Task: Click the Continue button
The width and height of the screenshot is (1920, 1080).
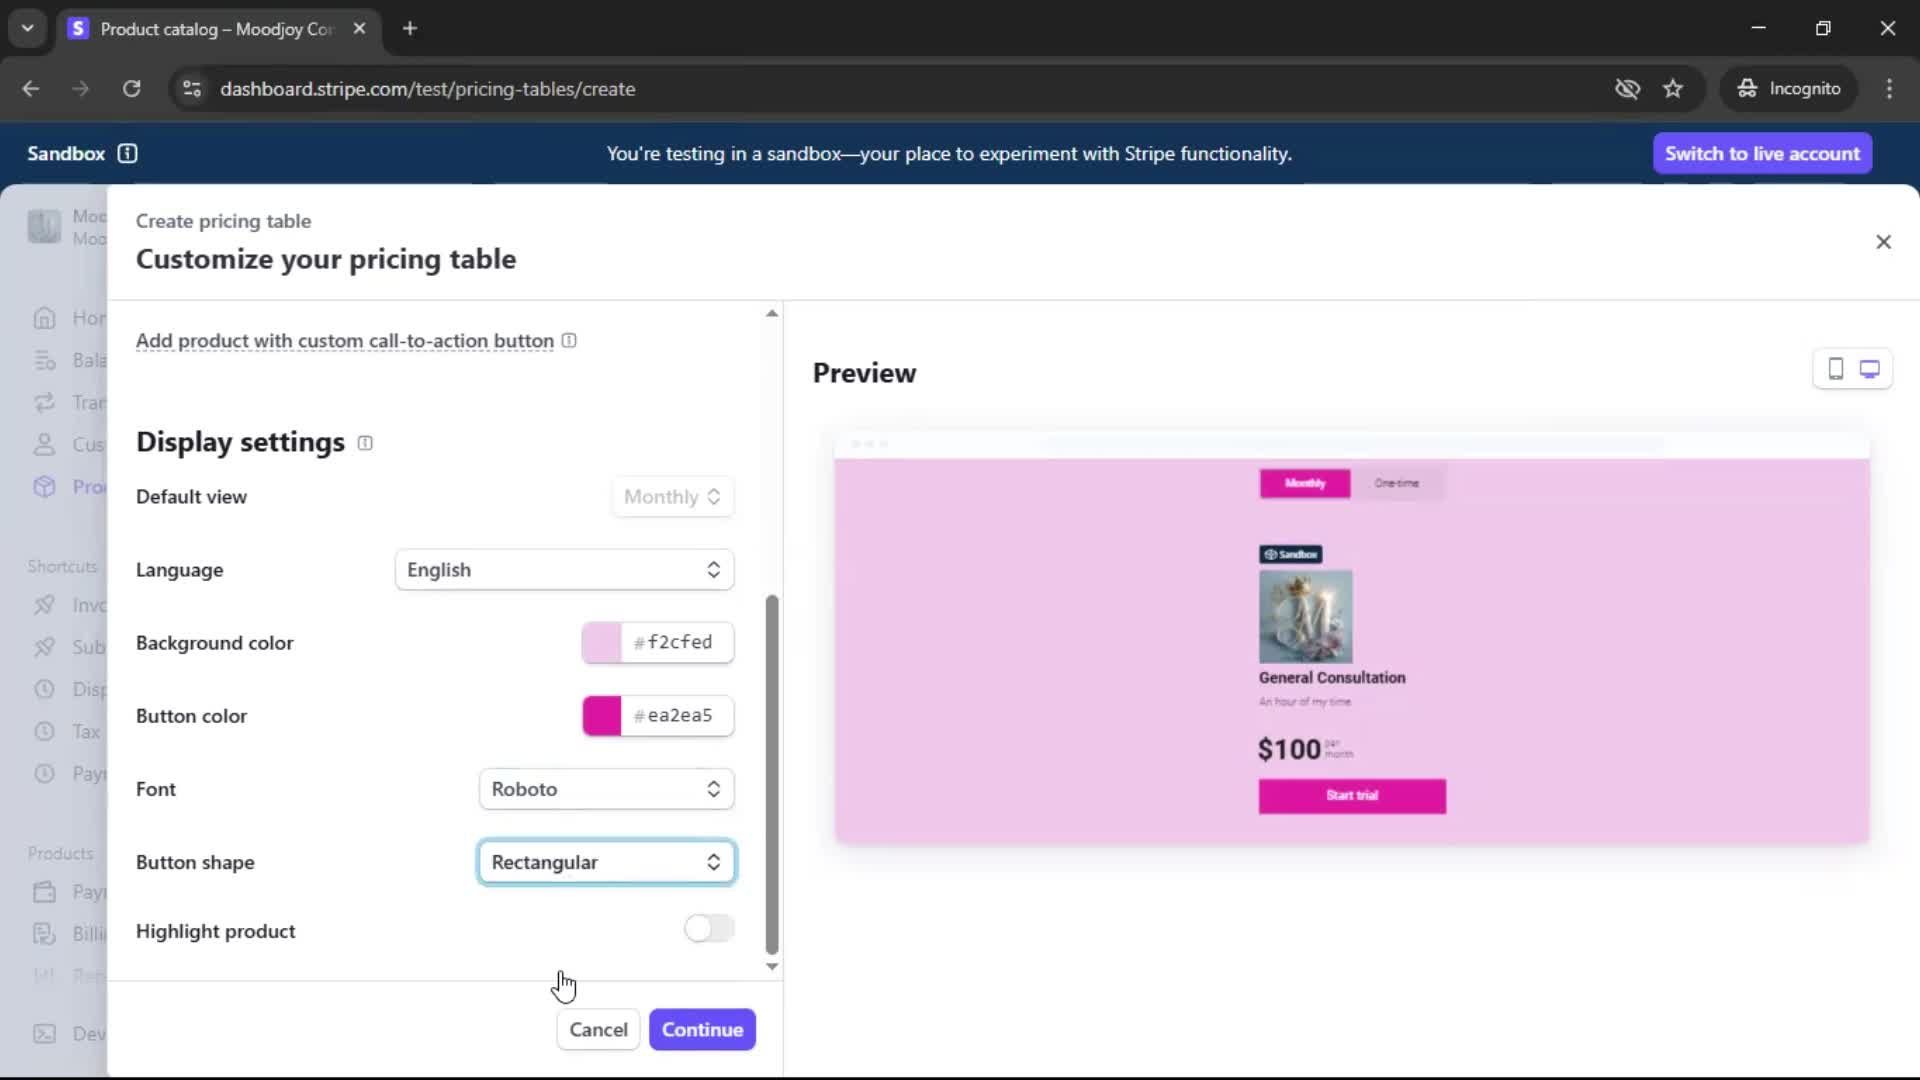Action: tap(702, 1029)
